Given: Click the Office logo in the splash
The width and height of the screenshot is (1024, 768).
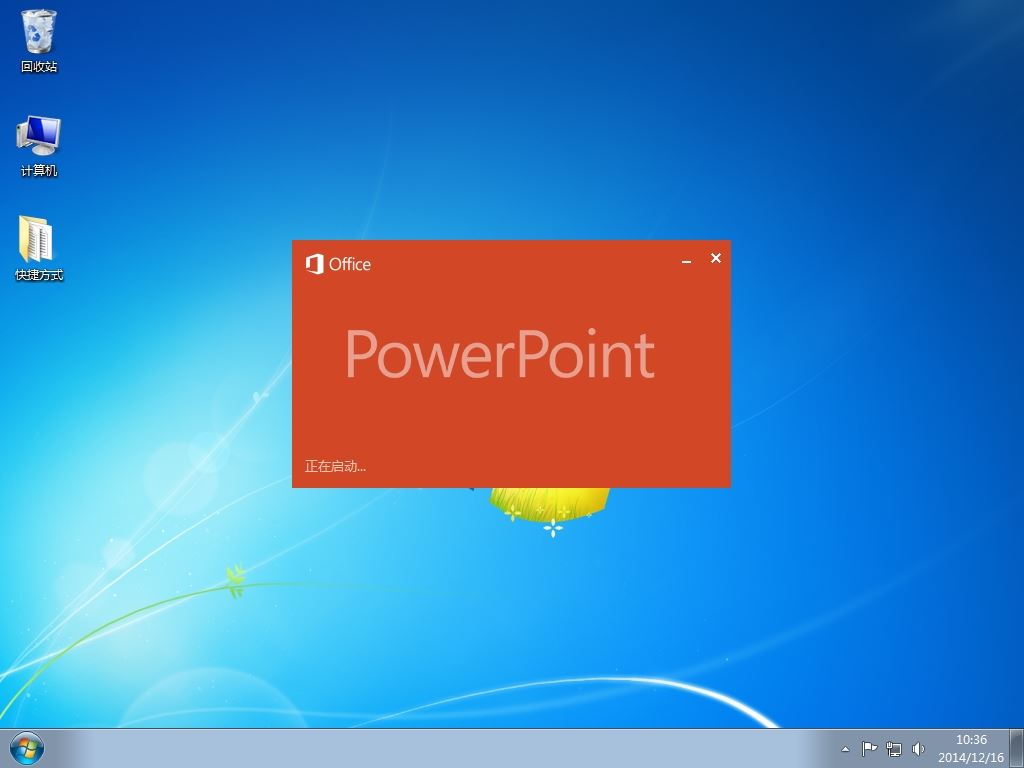Looking at the screenshot, I should click(338, 264).
